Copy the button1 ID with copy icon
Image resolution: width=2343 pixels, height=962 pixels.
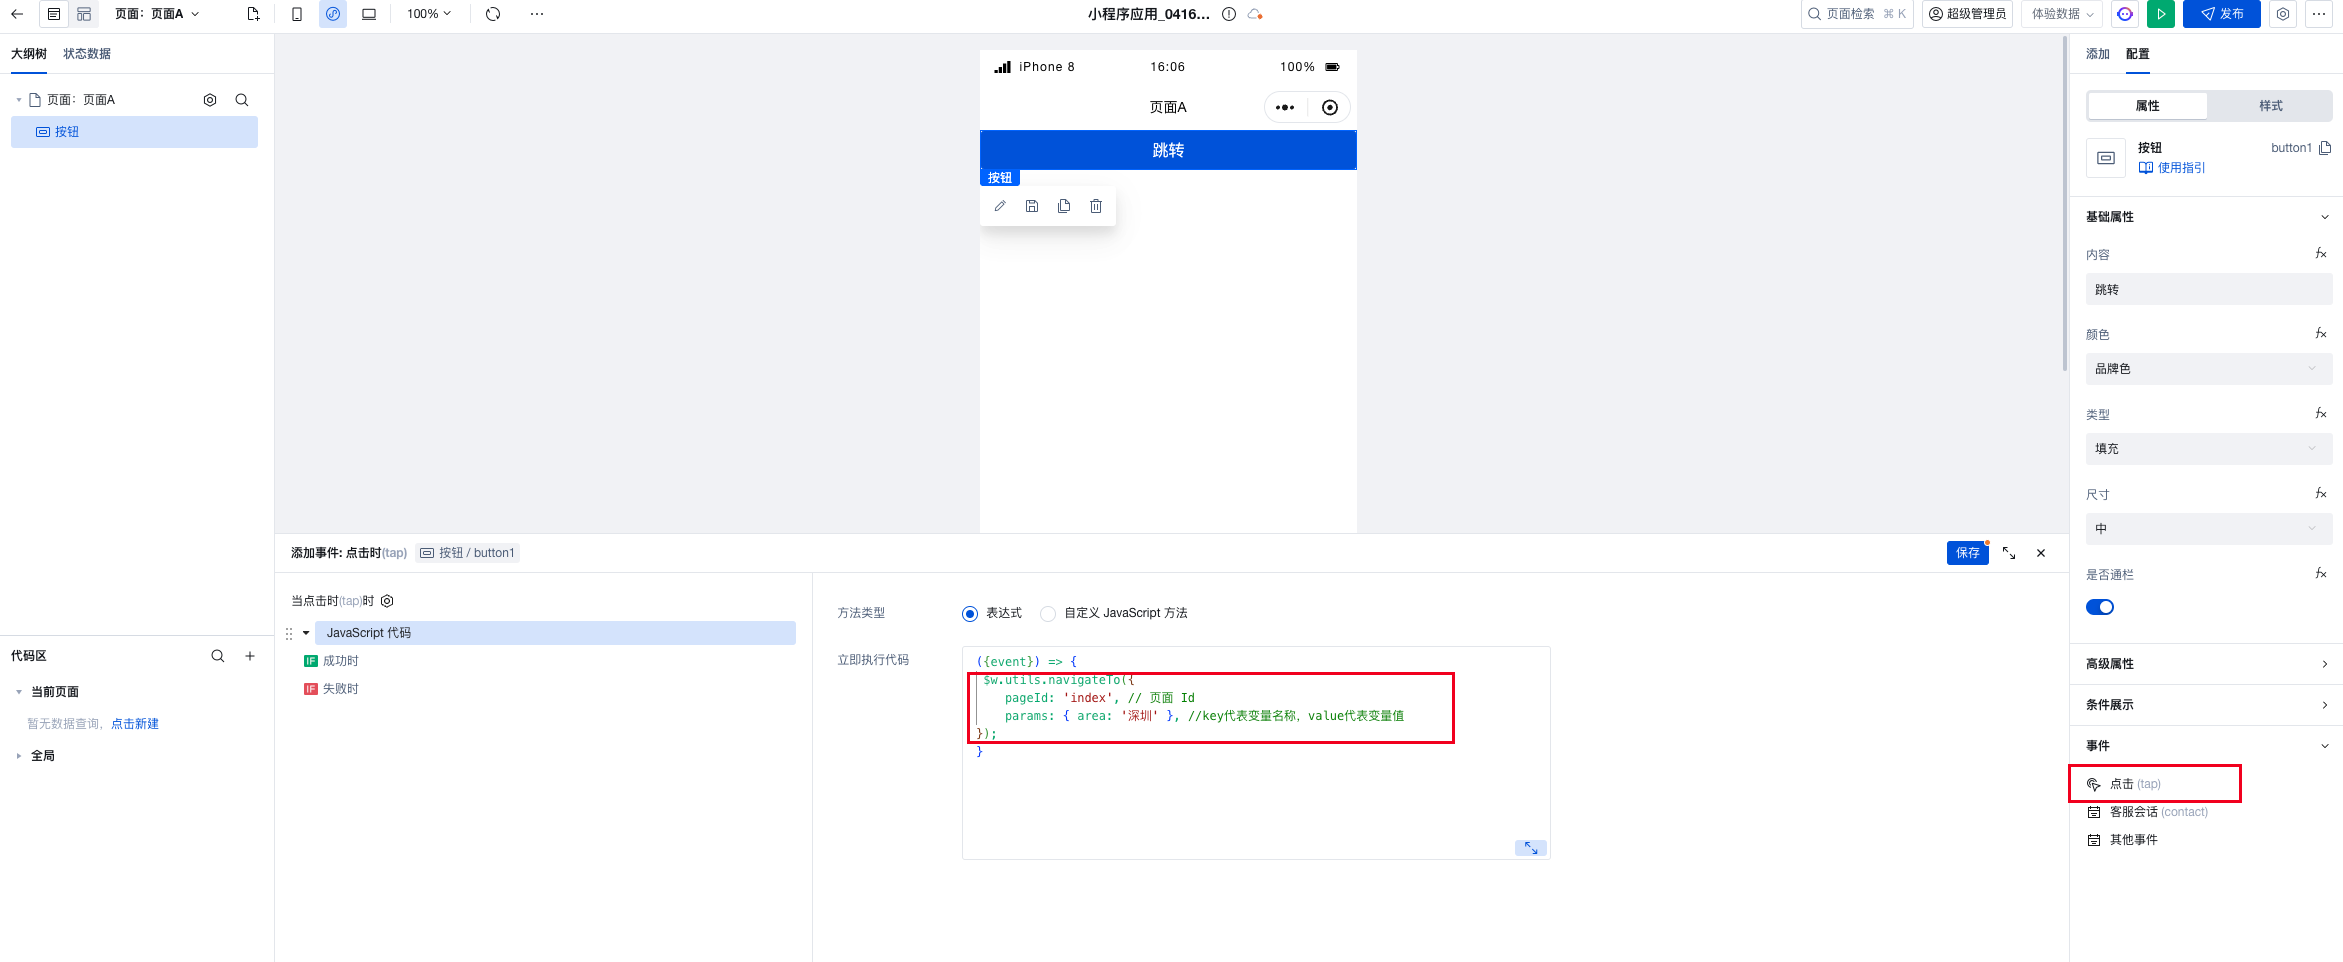pos(2325,148)
